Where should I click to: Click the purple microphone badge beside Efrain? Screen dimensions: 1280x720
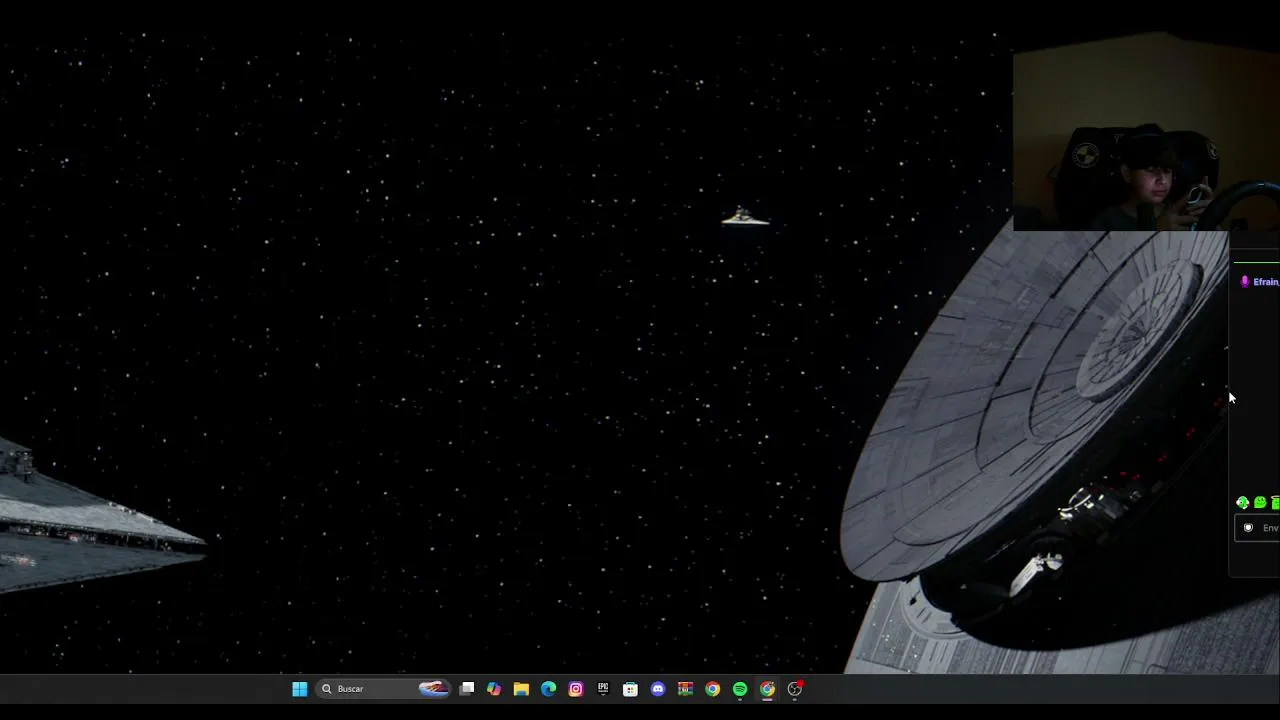point(1244,282)
